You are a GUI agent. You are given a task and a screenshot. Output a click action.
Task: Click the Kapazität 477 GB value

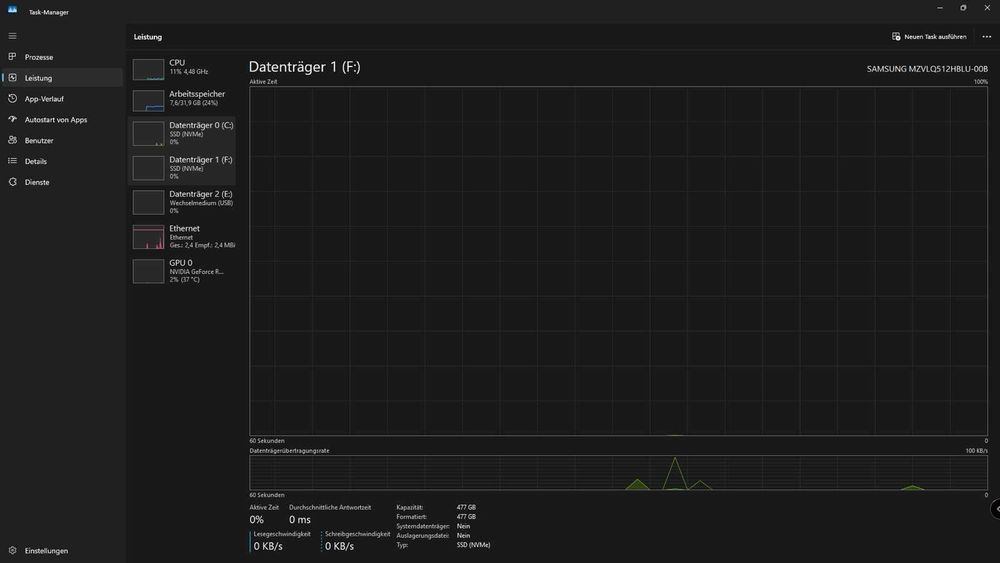pos(466,508)
